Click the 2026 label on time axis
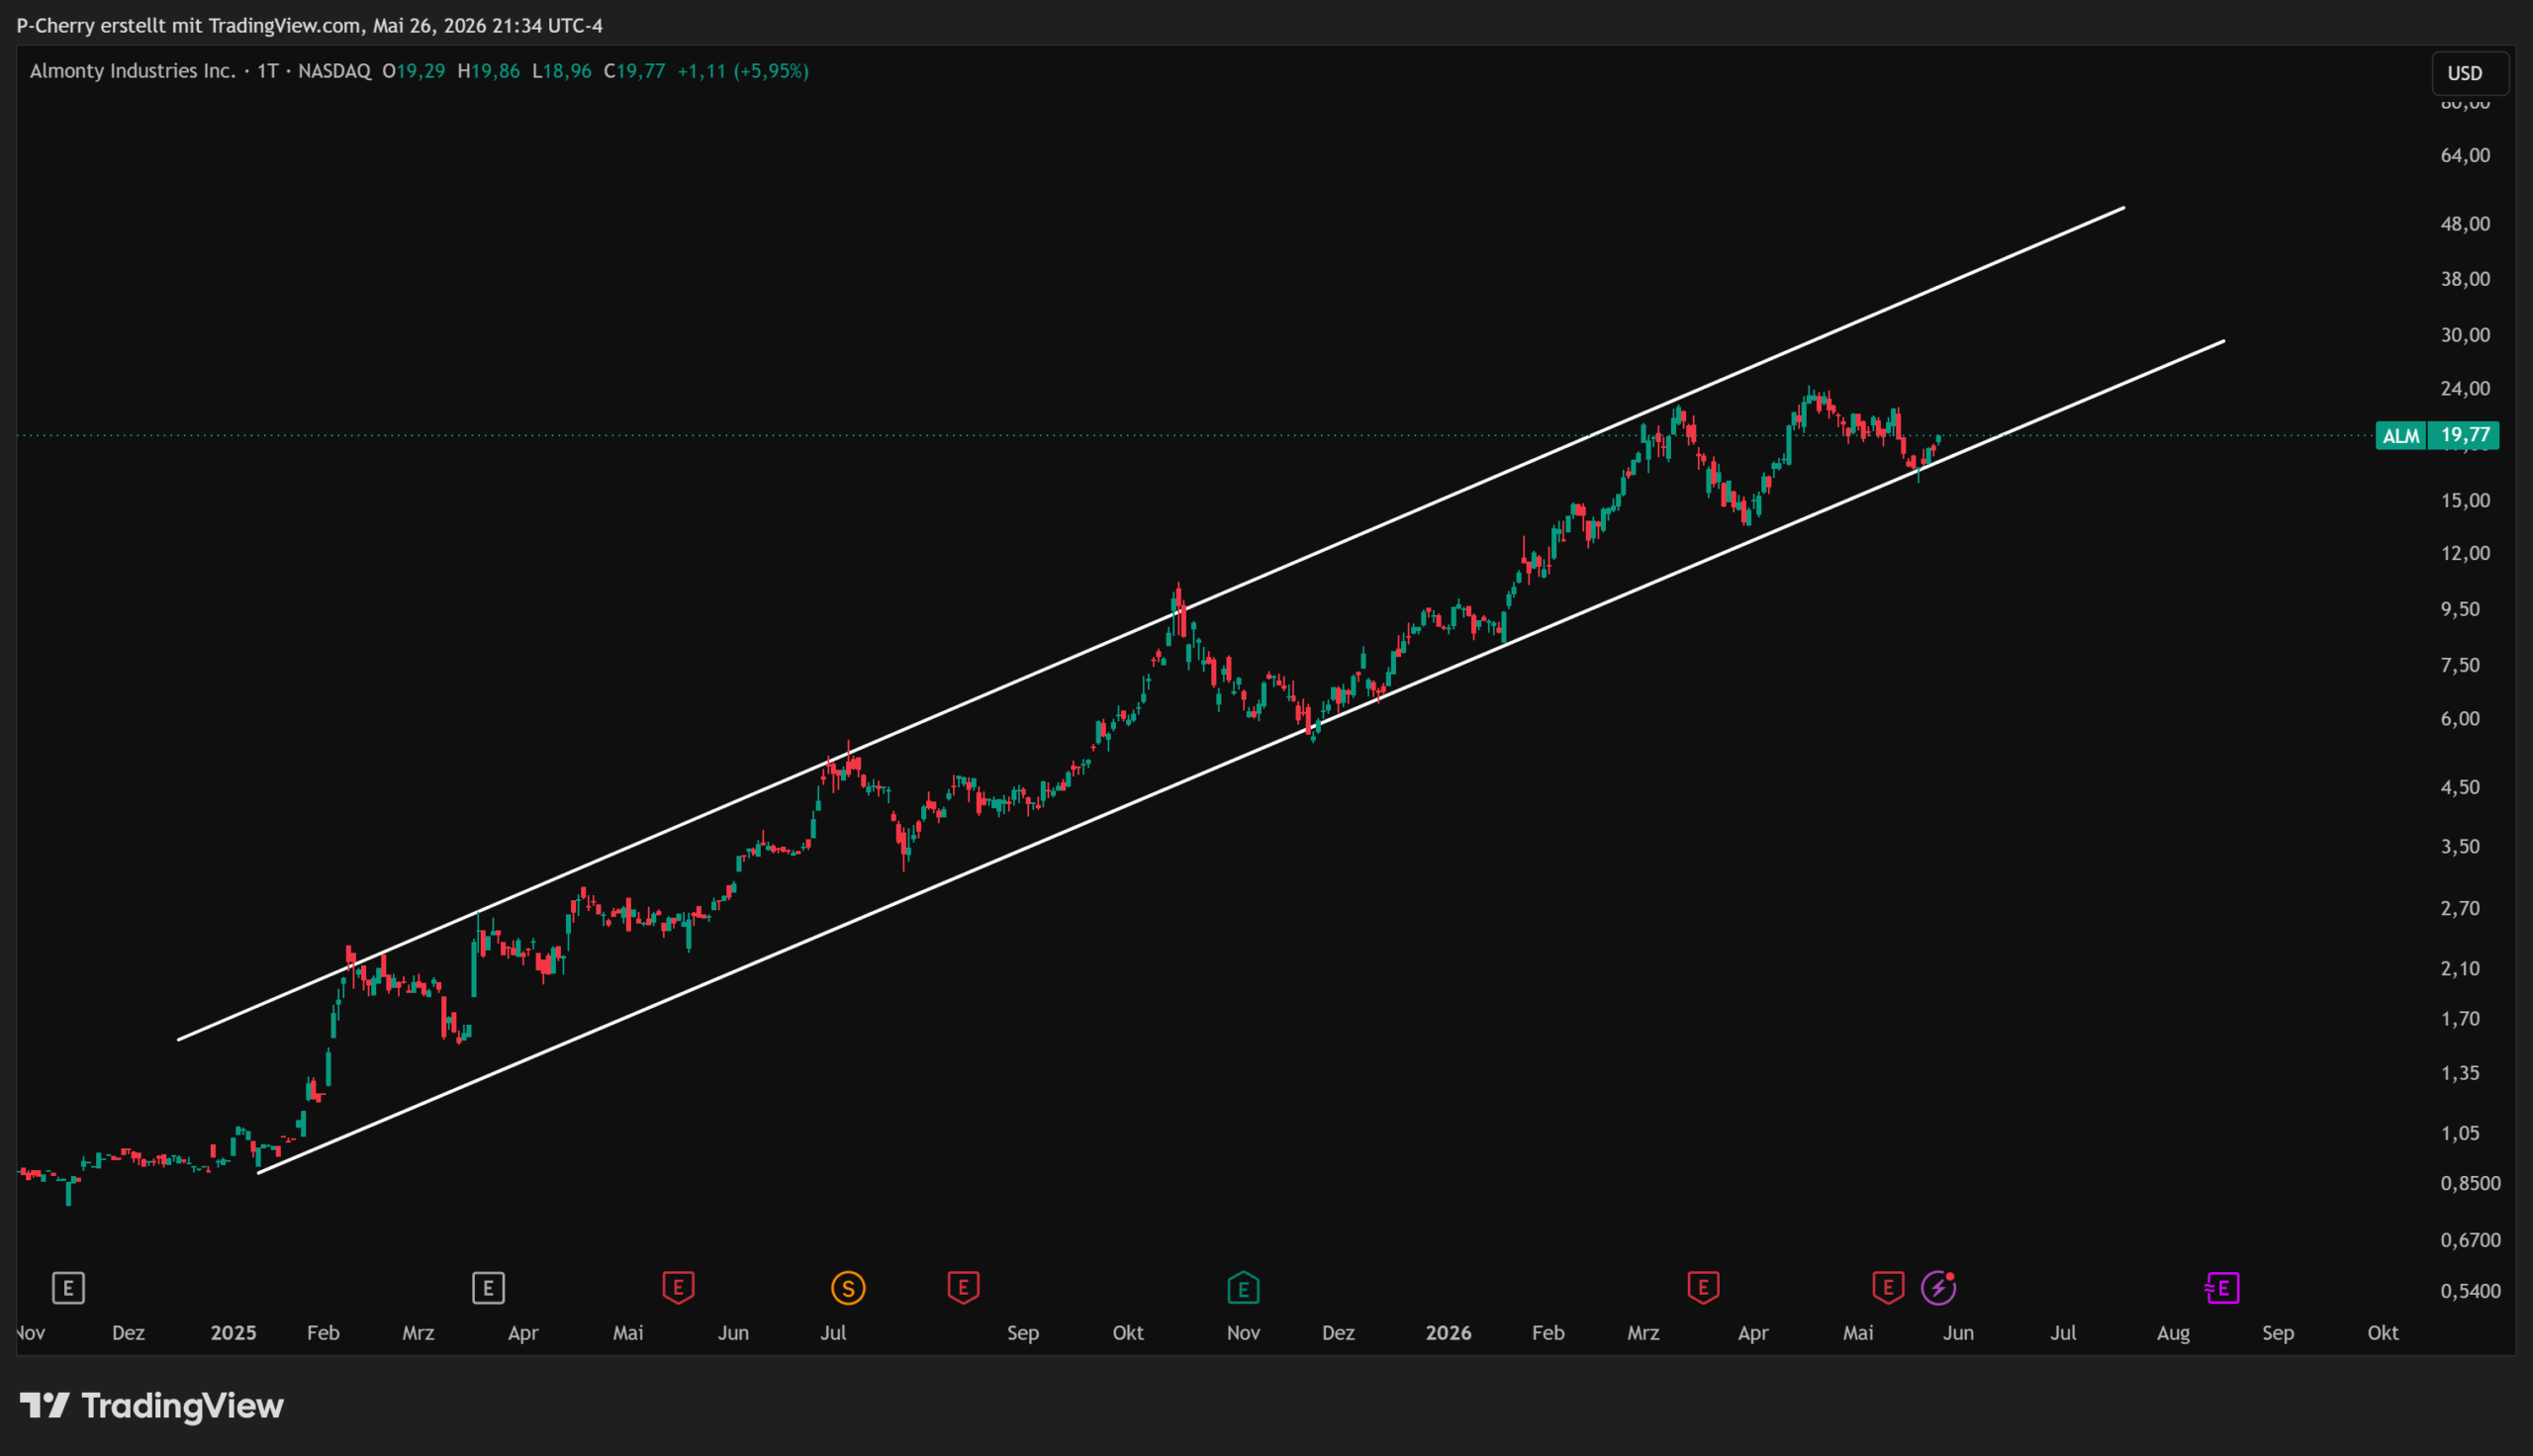This screenshot has width=2533, height=1456. pos(1448,1333)
